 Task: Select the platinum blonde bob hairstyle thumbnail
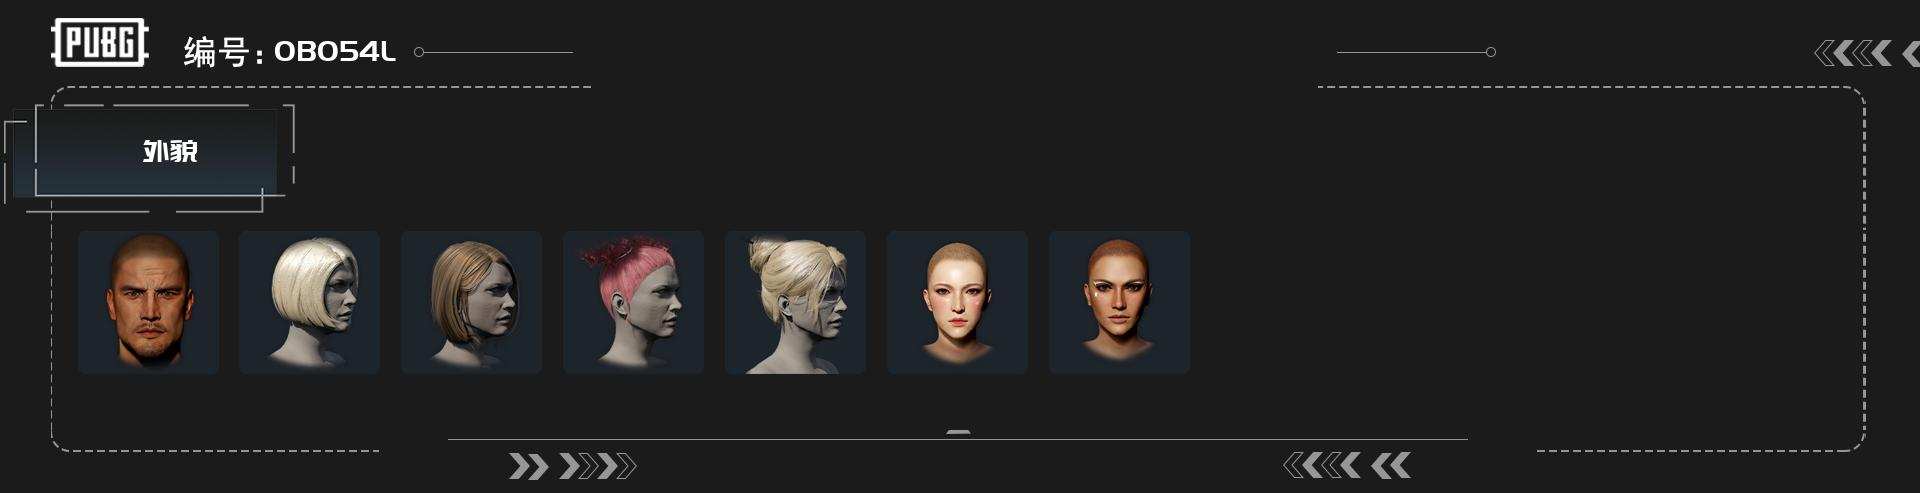point(309,302)
